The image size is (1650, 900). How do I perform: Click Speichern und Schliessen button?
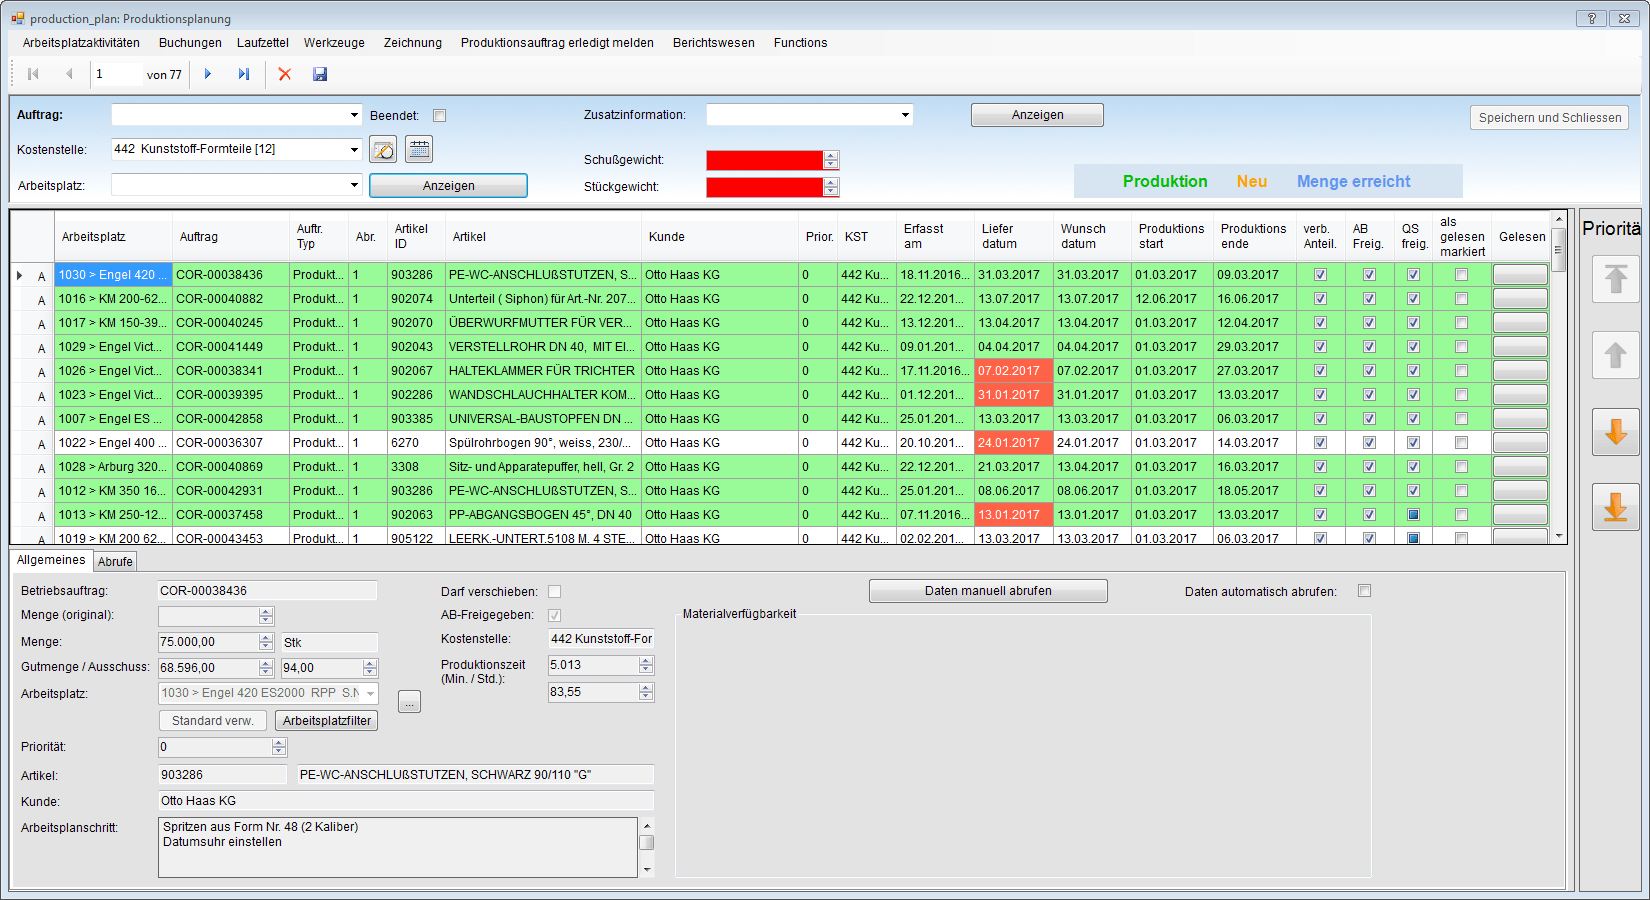pyautogui.click(x=1549, y=118)
